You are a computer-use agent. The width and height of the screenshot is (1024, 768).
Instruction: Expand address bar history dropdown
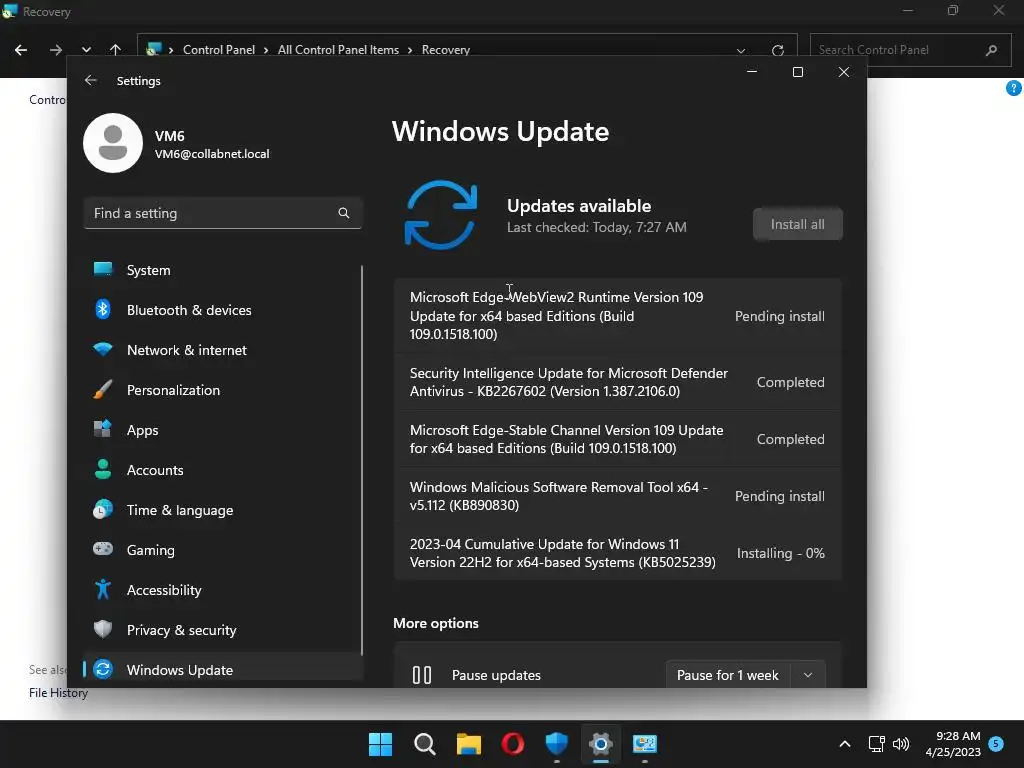pos(741,50)
